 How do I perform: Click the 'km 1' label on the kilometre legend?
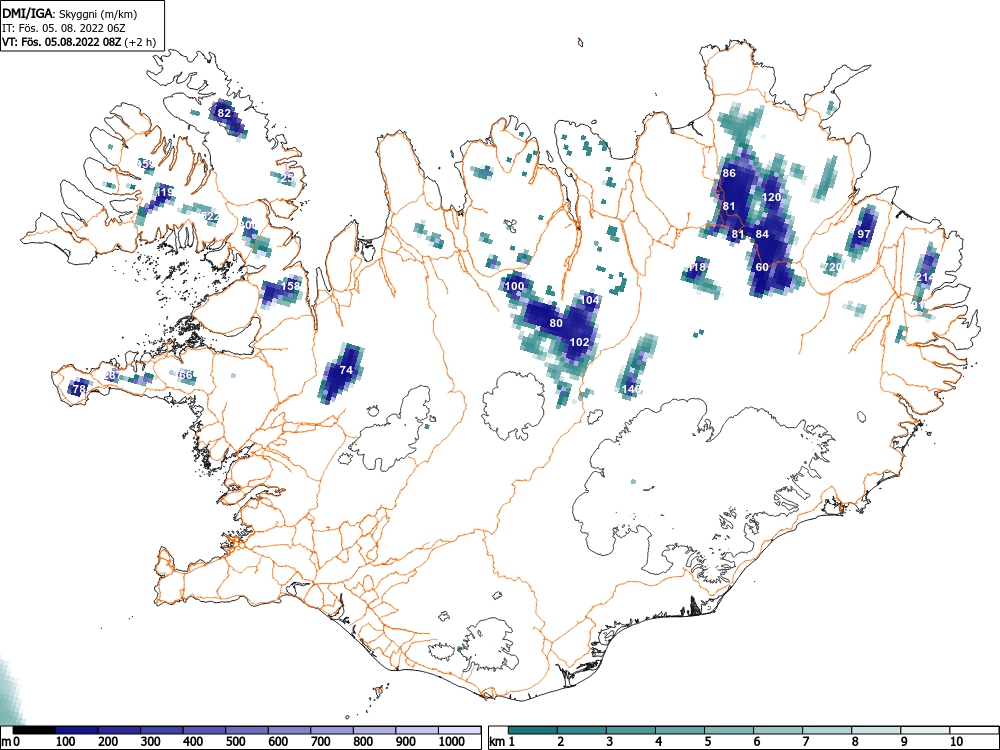(503, 741)
